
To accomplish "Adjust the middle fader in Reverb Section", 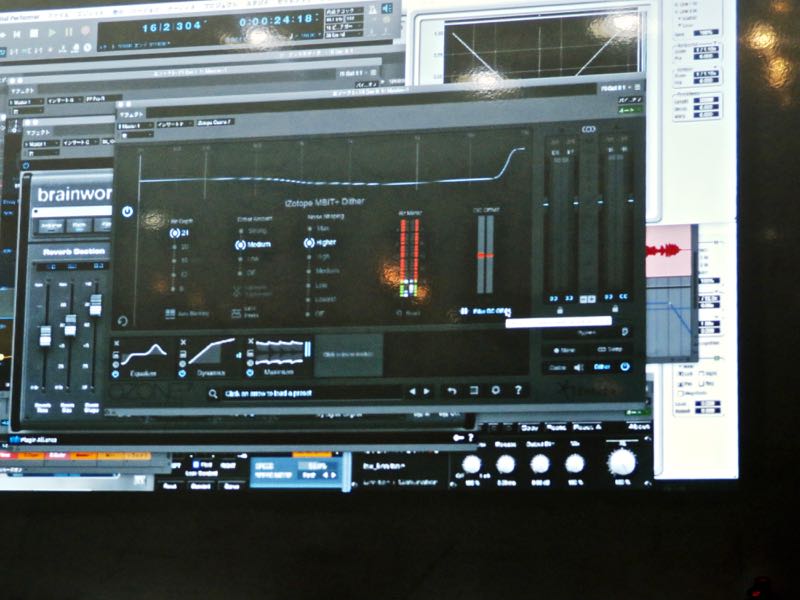I will tap(70, 324).
